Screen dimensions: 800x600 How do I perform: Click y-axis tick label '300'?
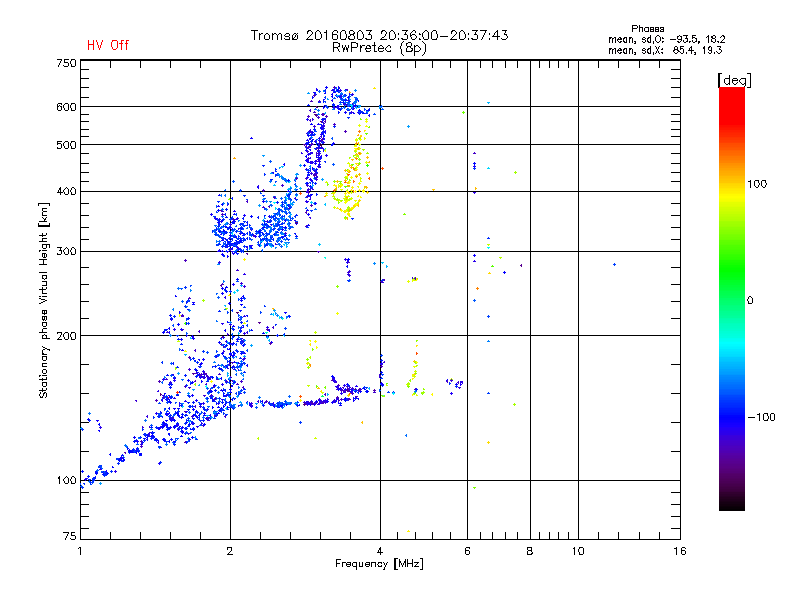pos(66,252)
